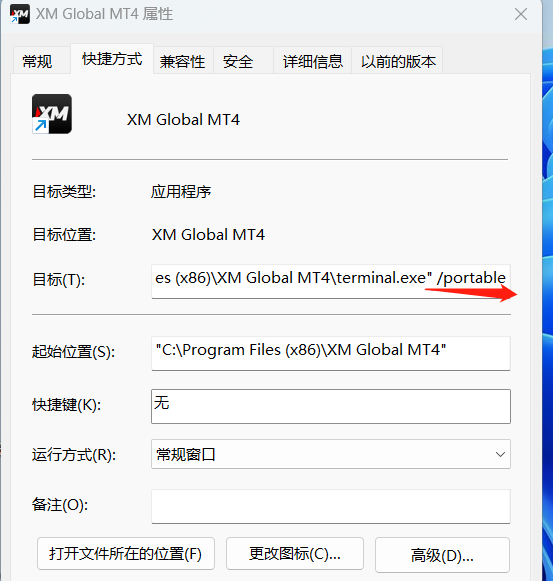Open the 兼容性 tab

point(182,61)
